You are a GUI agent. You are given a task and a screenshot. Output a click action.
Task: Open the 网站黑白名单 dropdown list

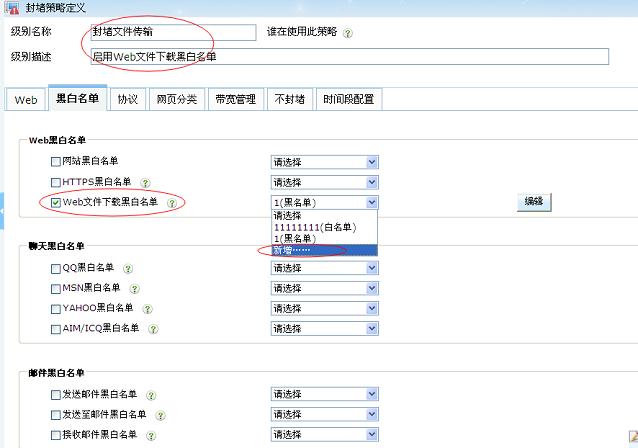point(324,161)
